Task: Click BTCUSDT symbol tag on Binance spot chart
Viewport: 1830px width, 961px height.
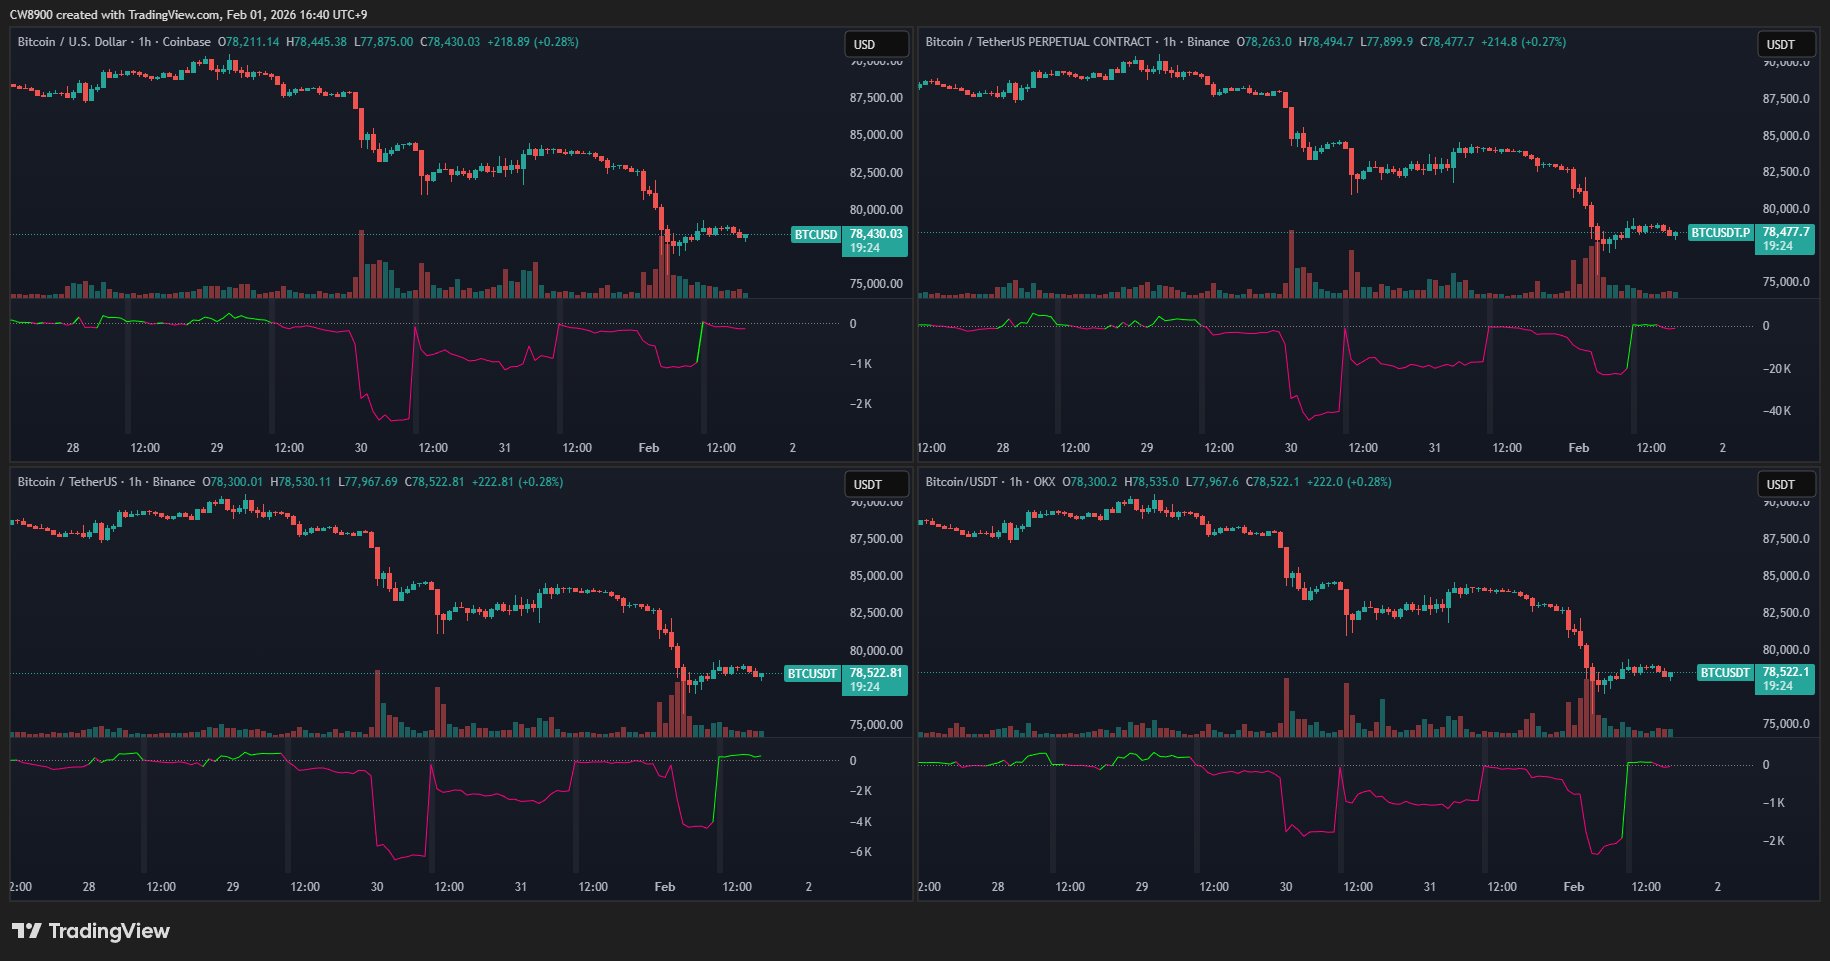Action: coord(811,674)
